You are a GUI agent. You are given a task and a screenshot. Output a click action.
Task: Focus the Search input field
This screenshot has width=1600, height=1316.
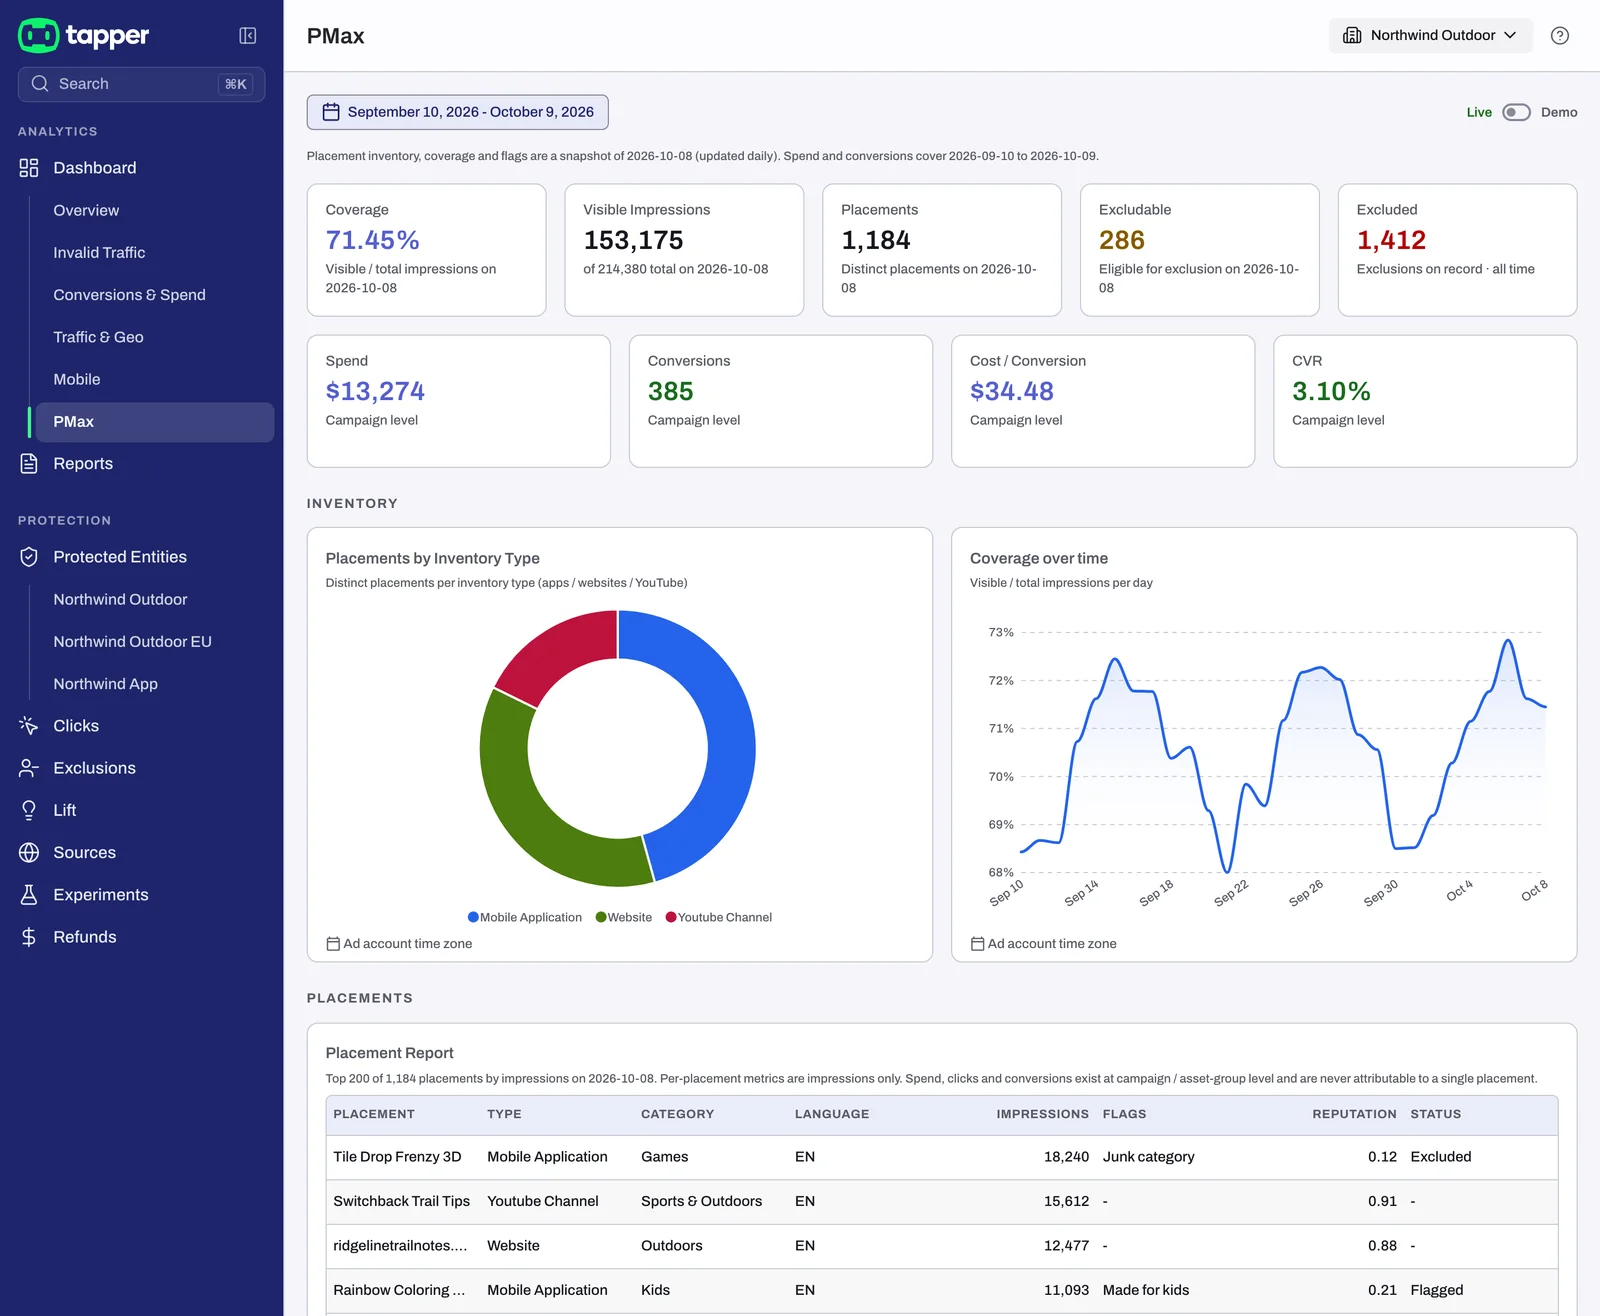point(141,84)
